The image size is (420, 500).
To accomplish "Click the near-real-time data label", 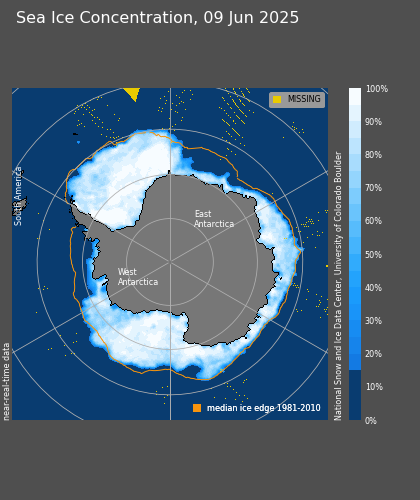I will [x=6, y=382].
